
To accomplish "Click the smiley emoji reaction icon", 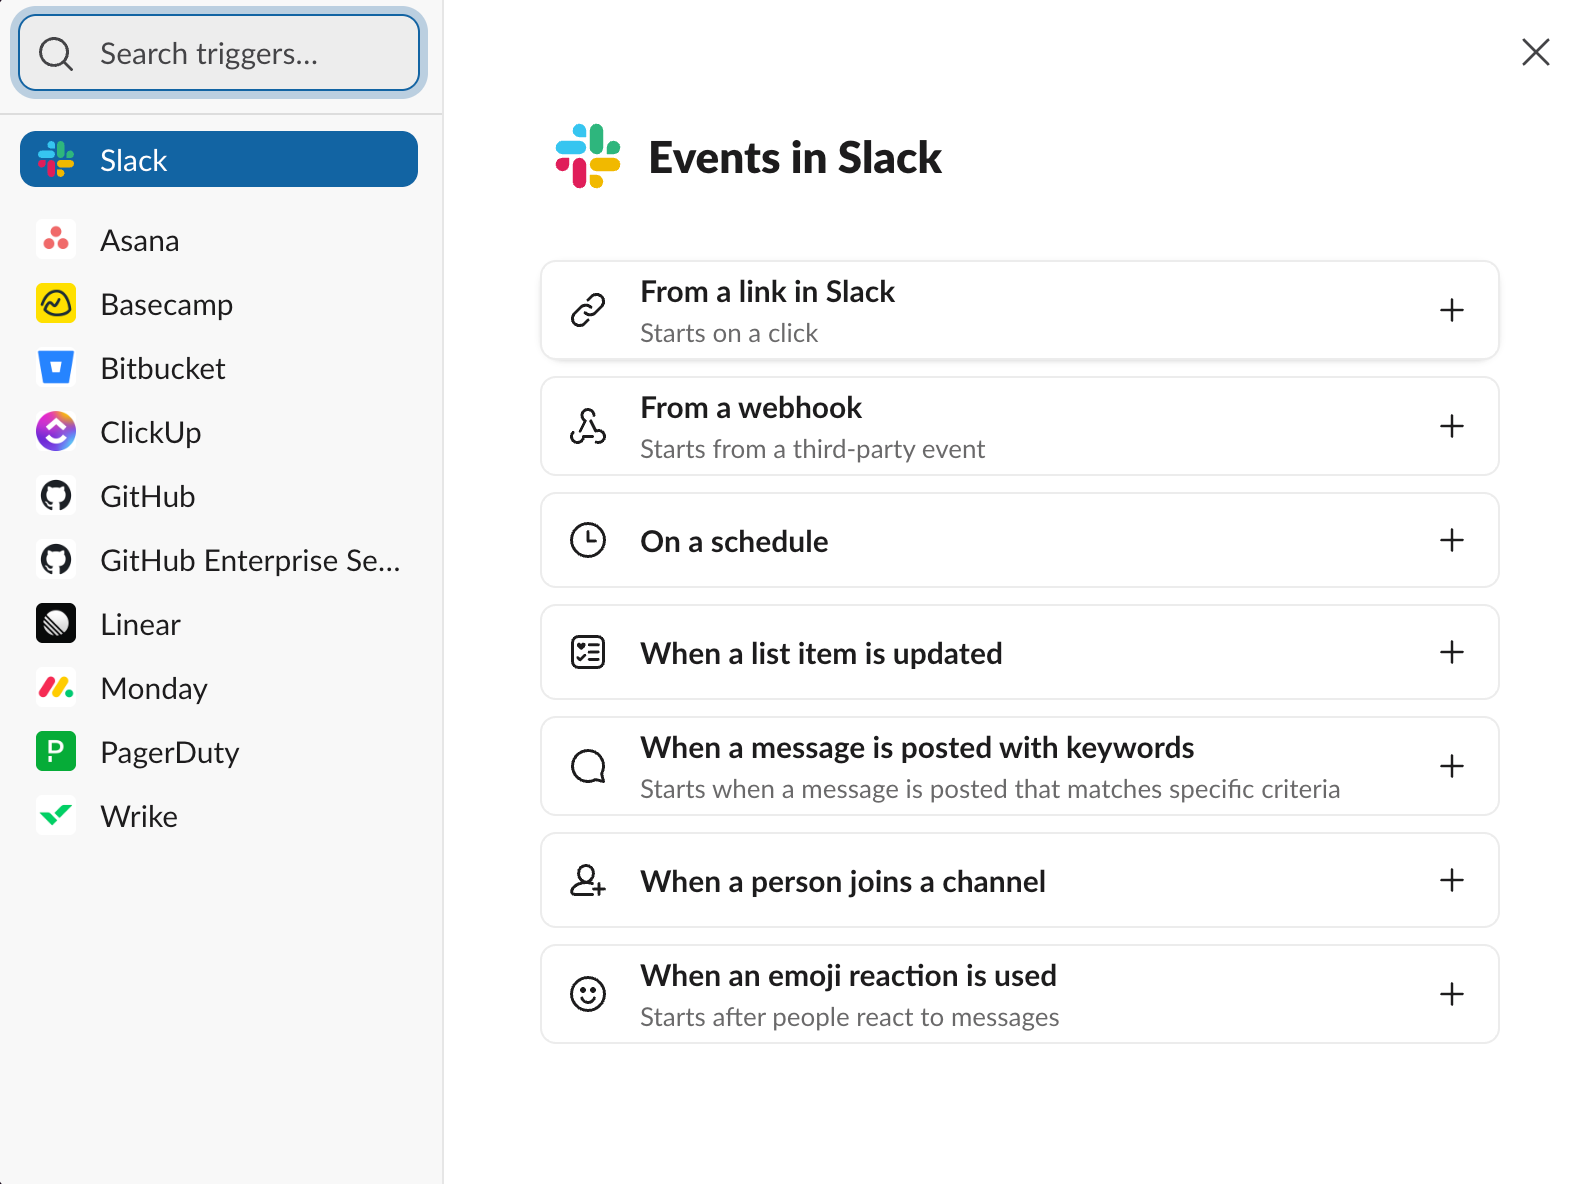I will point(588,994).
